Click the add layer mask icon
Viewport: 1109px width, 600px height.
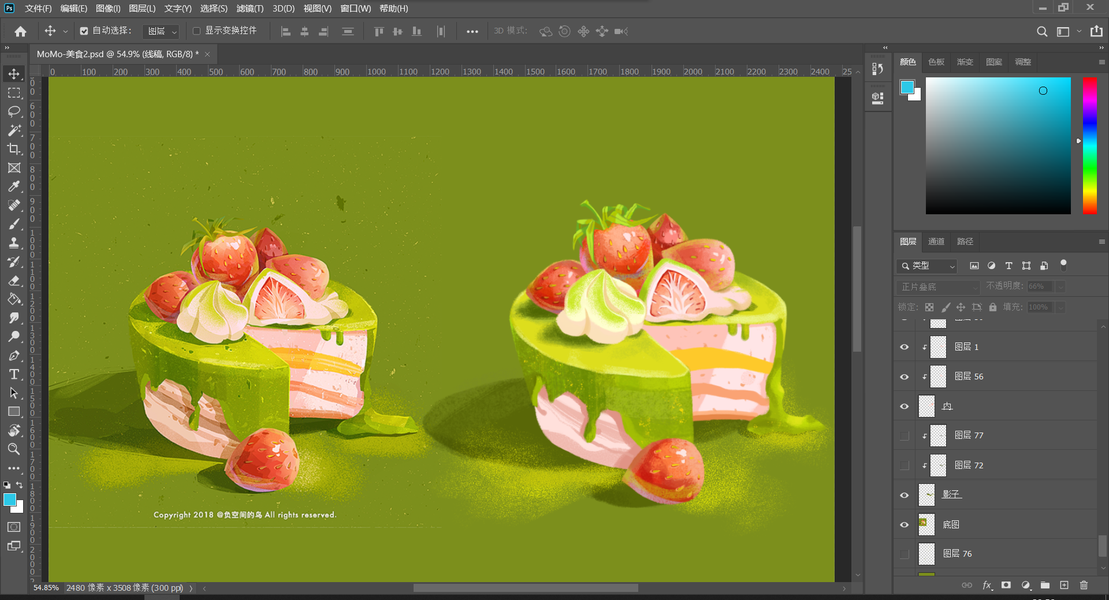1006,585
